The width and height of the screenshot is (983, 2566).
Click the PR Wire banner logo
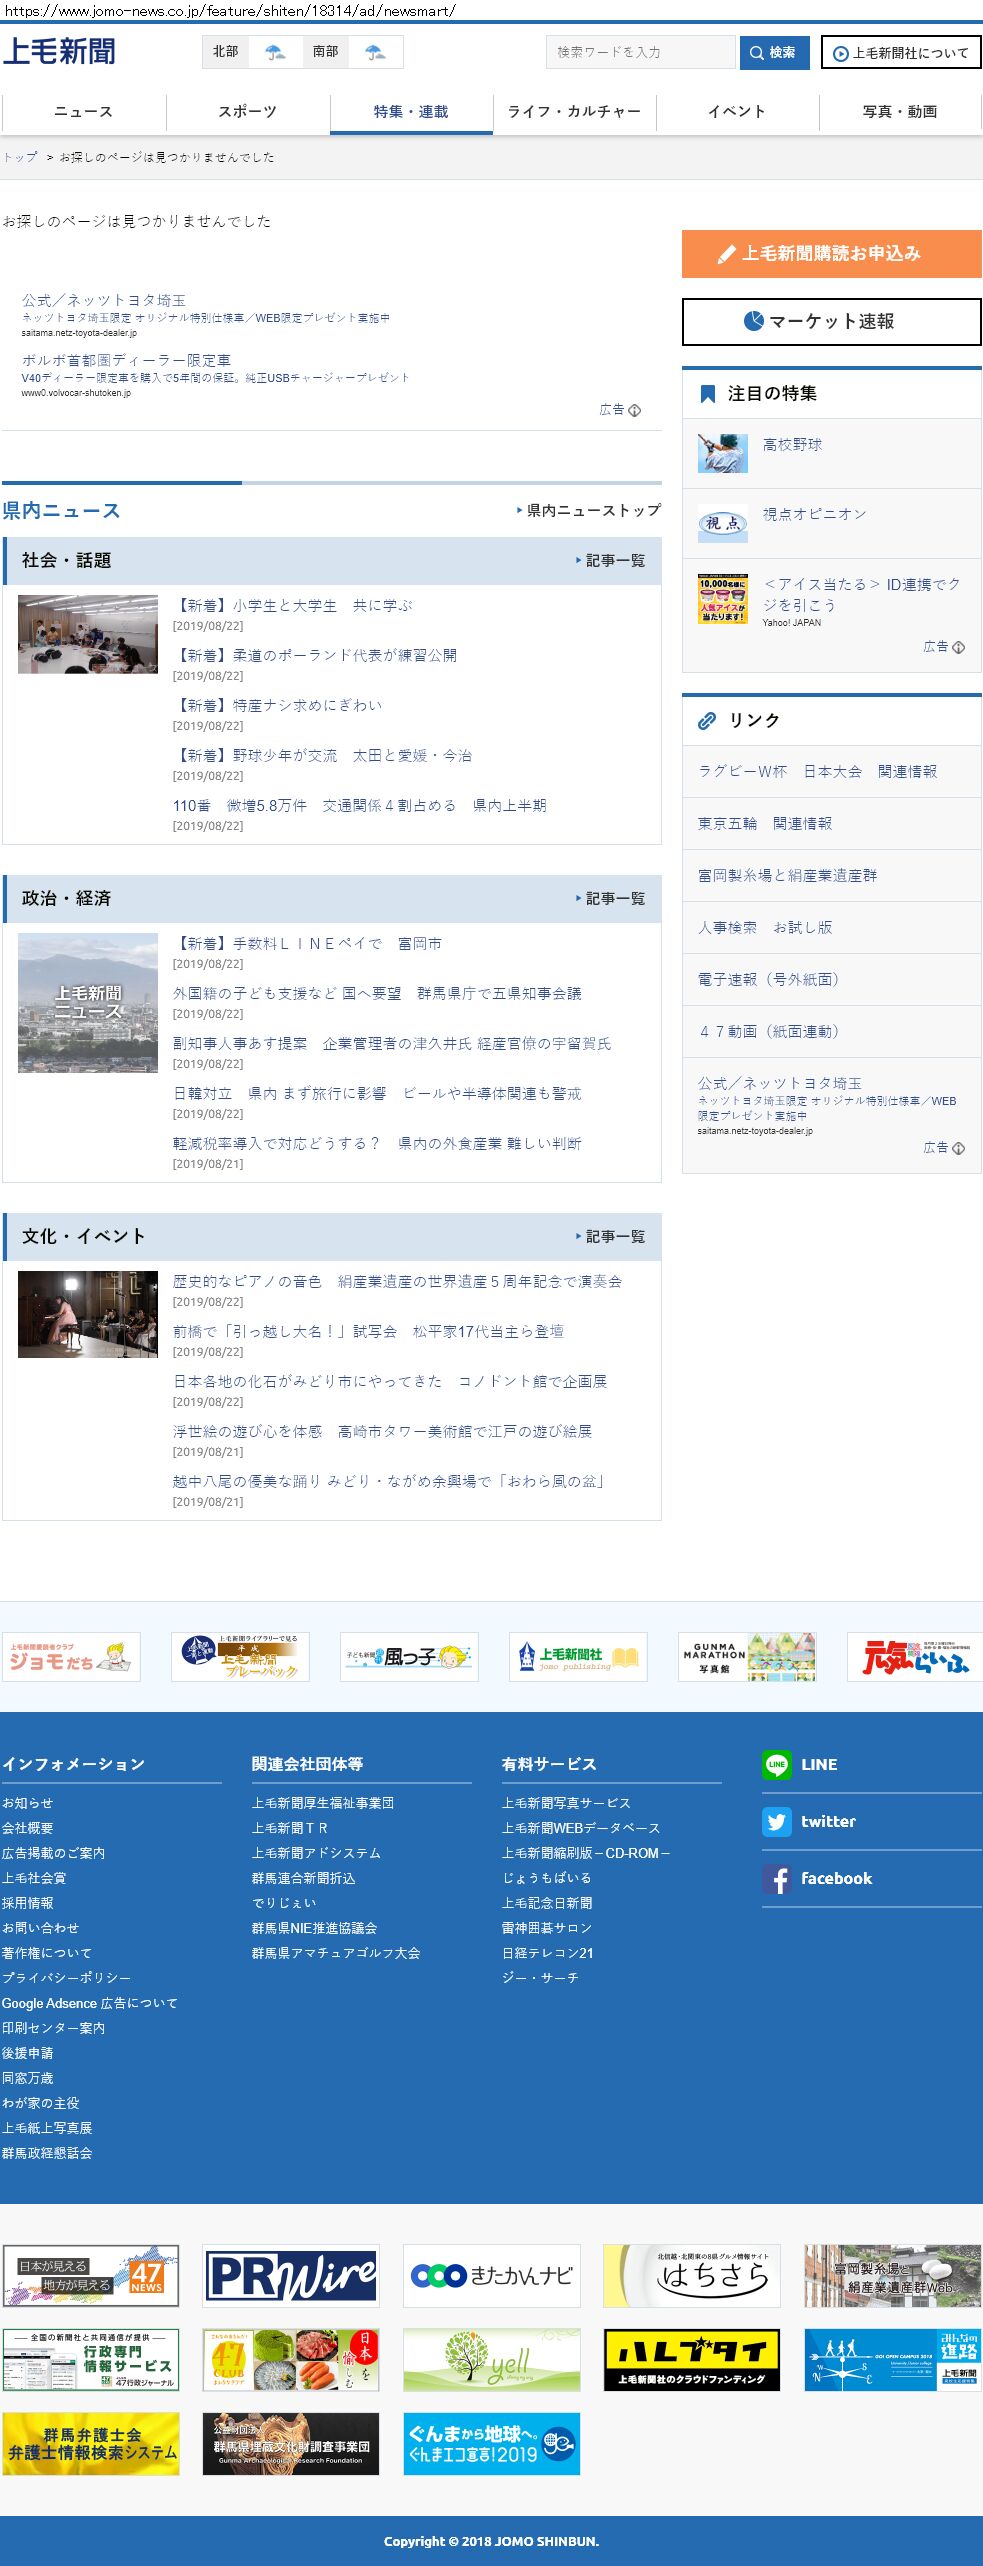(291, 2276)
